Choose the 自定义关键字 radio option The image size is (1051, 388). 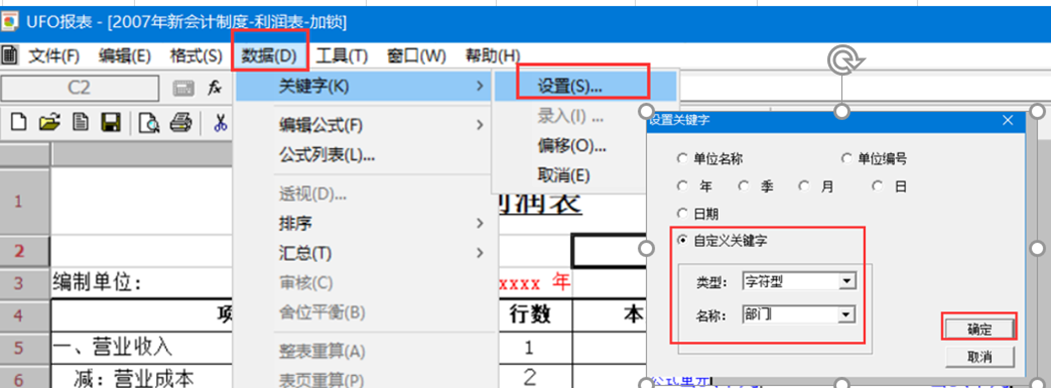[683, 241]
